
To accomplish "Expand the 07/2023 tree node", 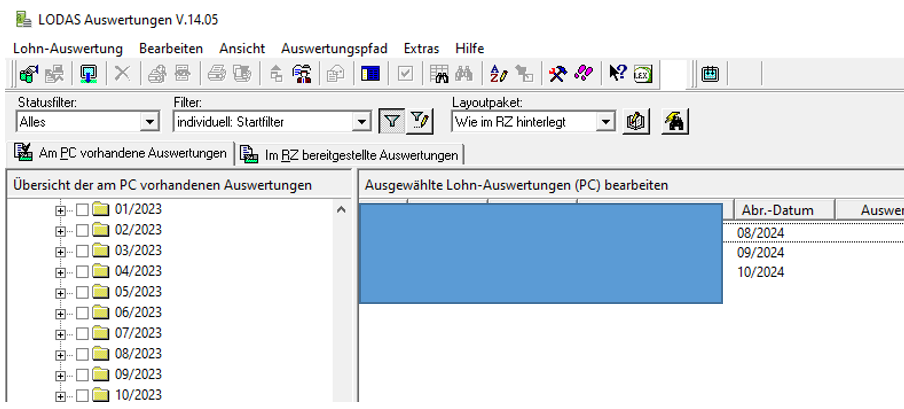I will [x=60, y=335].
